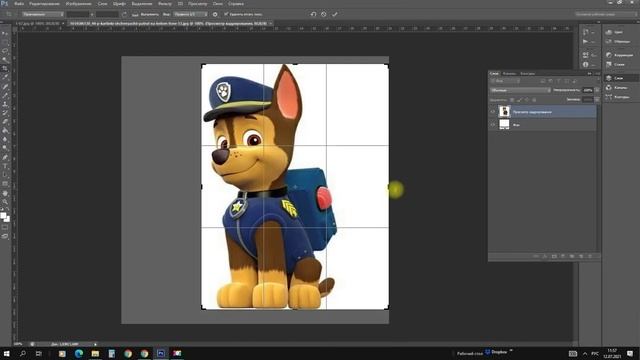Image resolution: width=640 pixels, height=360 pixels.
Task: Click the Straighten tool icon
Action: click(x=135, y=14)
